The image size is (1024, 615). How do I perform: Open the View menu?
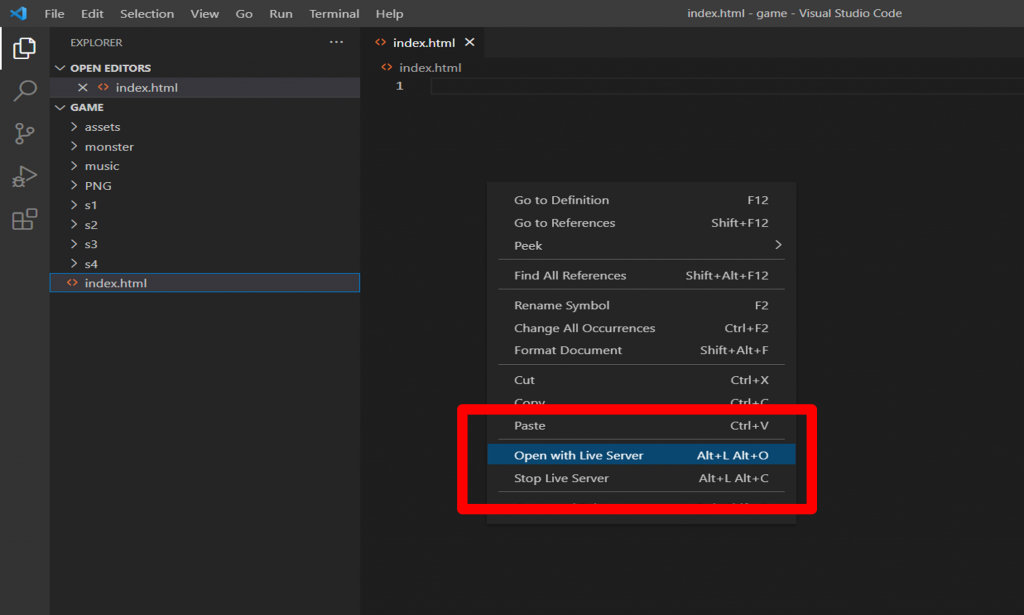204,14
